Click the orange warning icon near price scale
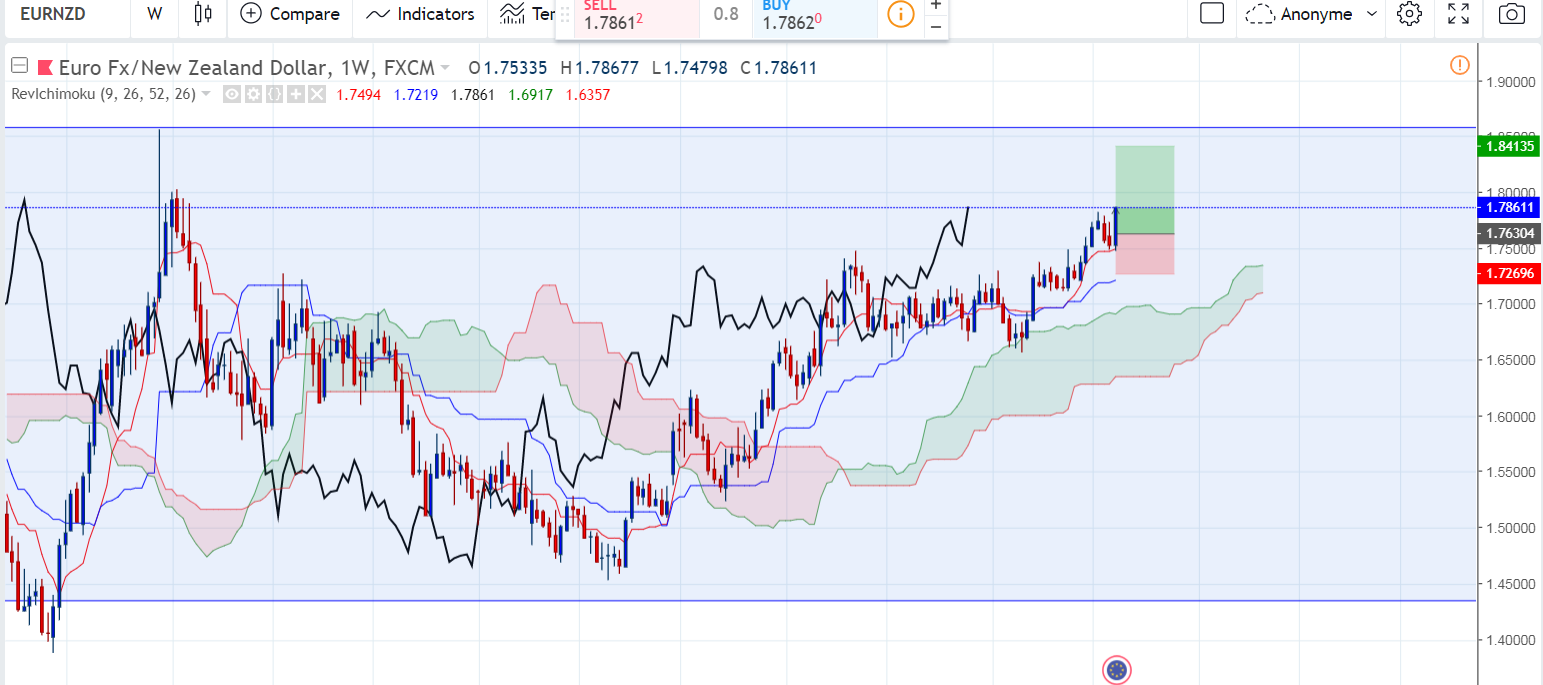This screenshot has height=685, width=1543. pos(1459,65)
